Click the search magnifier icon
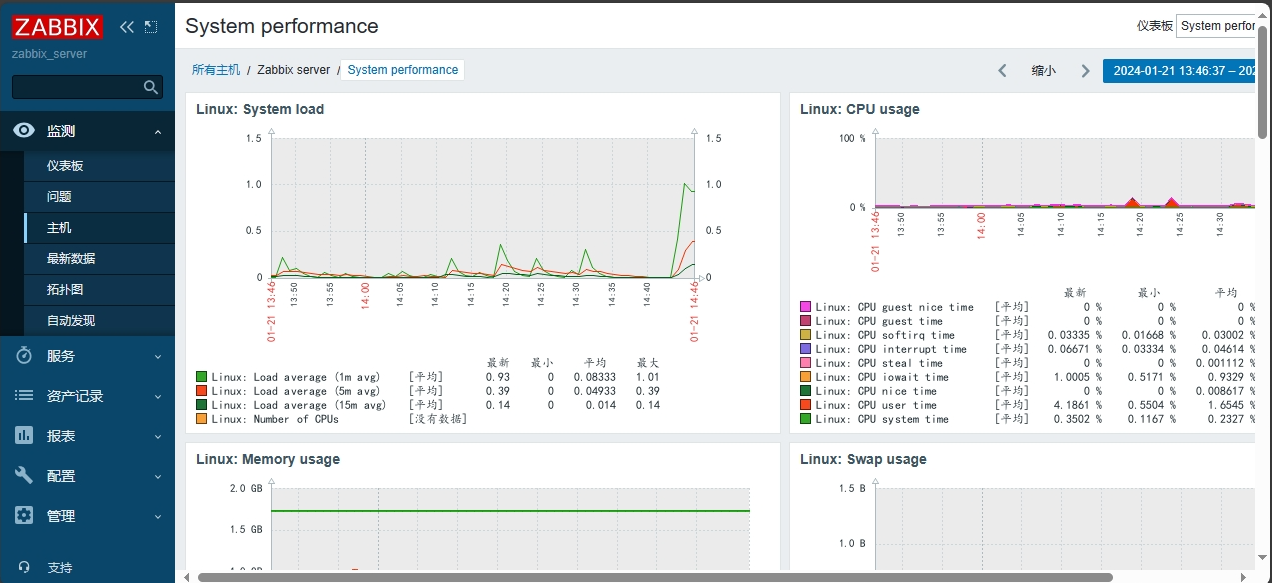Viewport: 1272px width, 583px height. tap(151, 88)
